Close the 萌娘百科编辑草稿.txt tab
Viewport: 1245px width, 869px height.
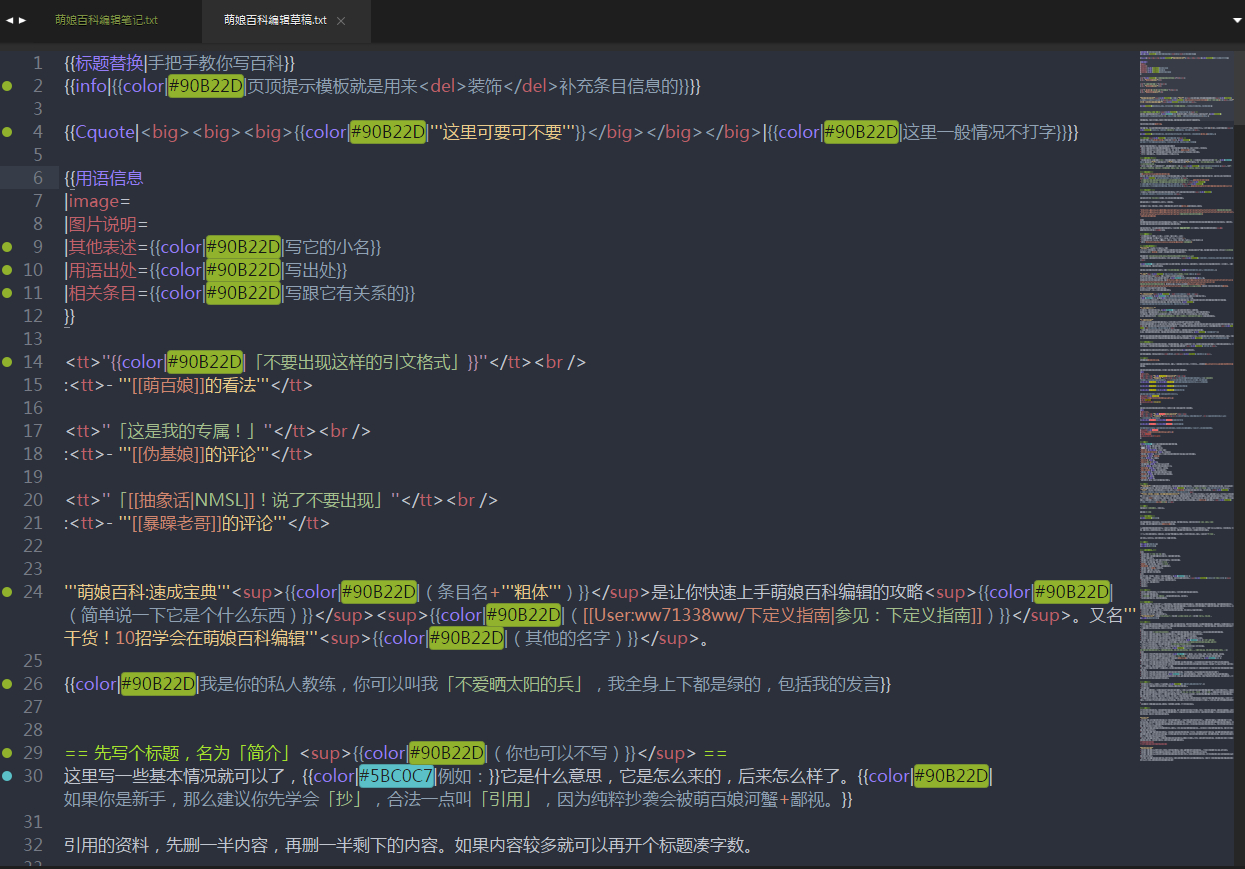point(341,21)
